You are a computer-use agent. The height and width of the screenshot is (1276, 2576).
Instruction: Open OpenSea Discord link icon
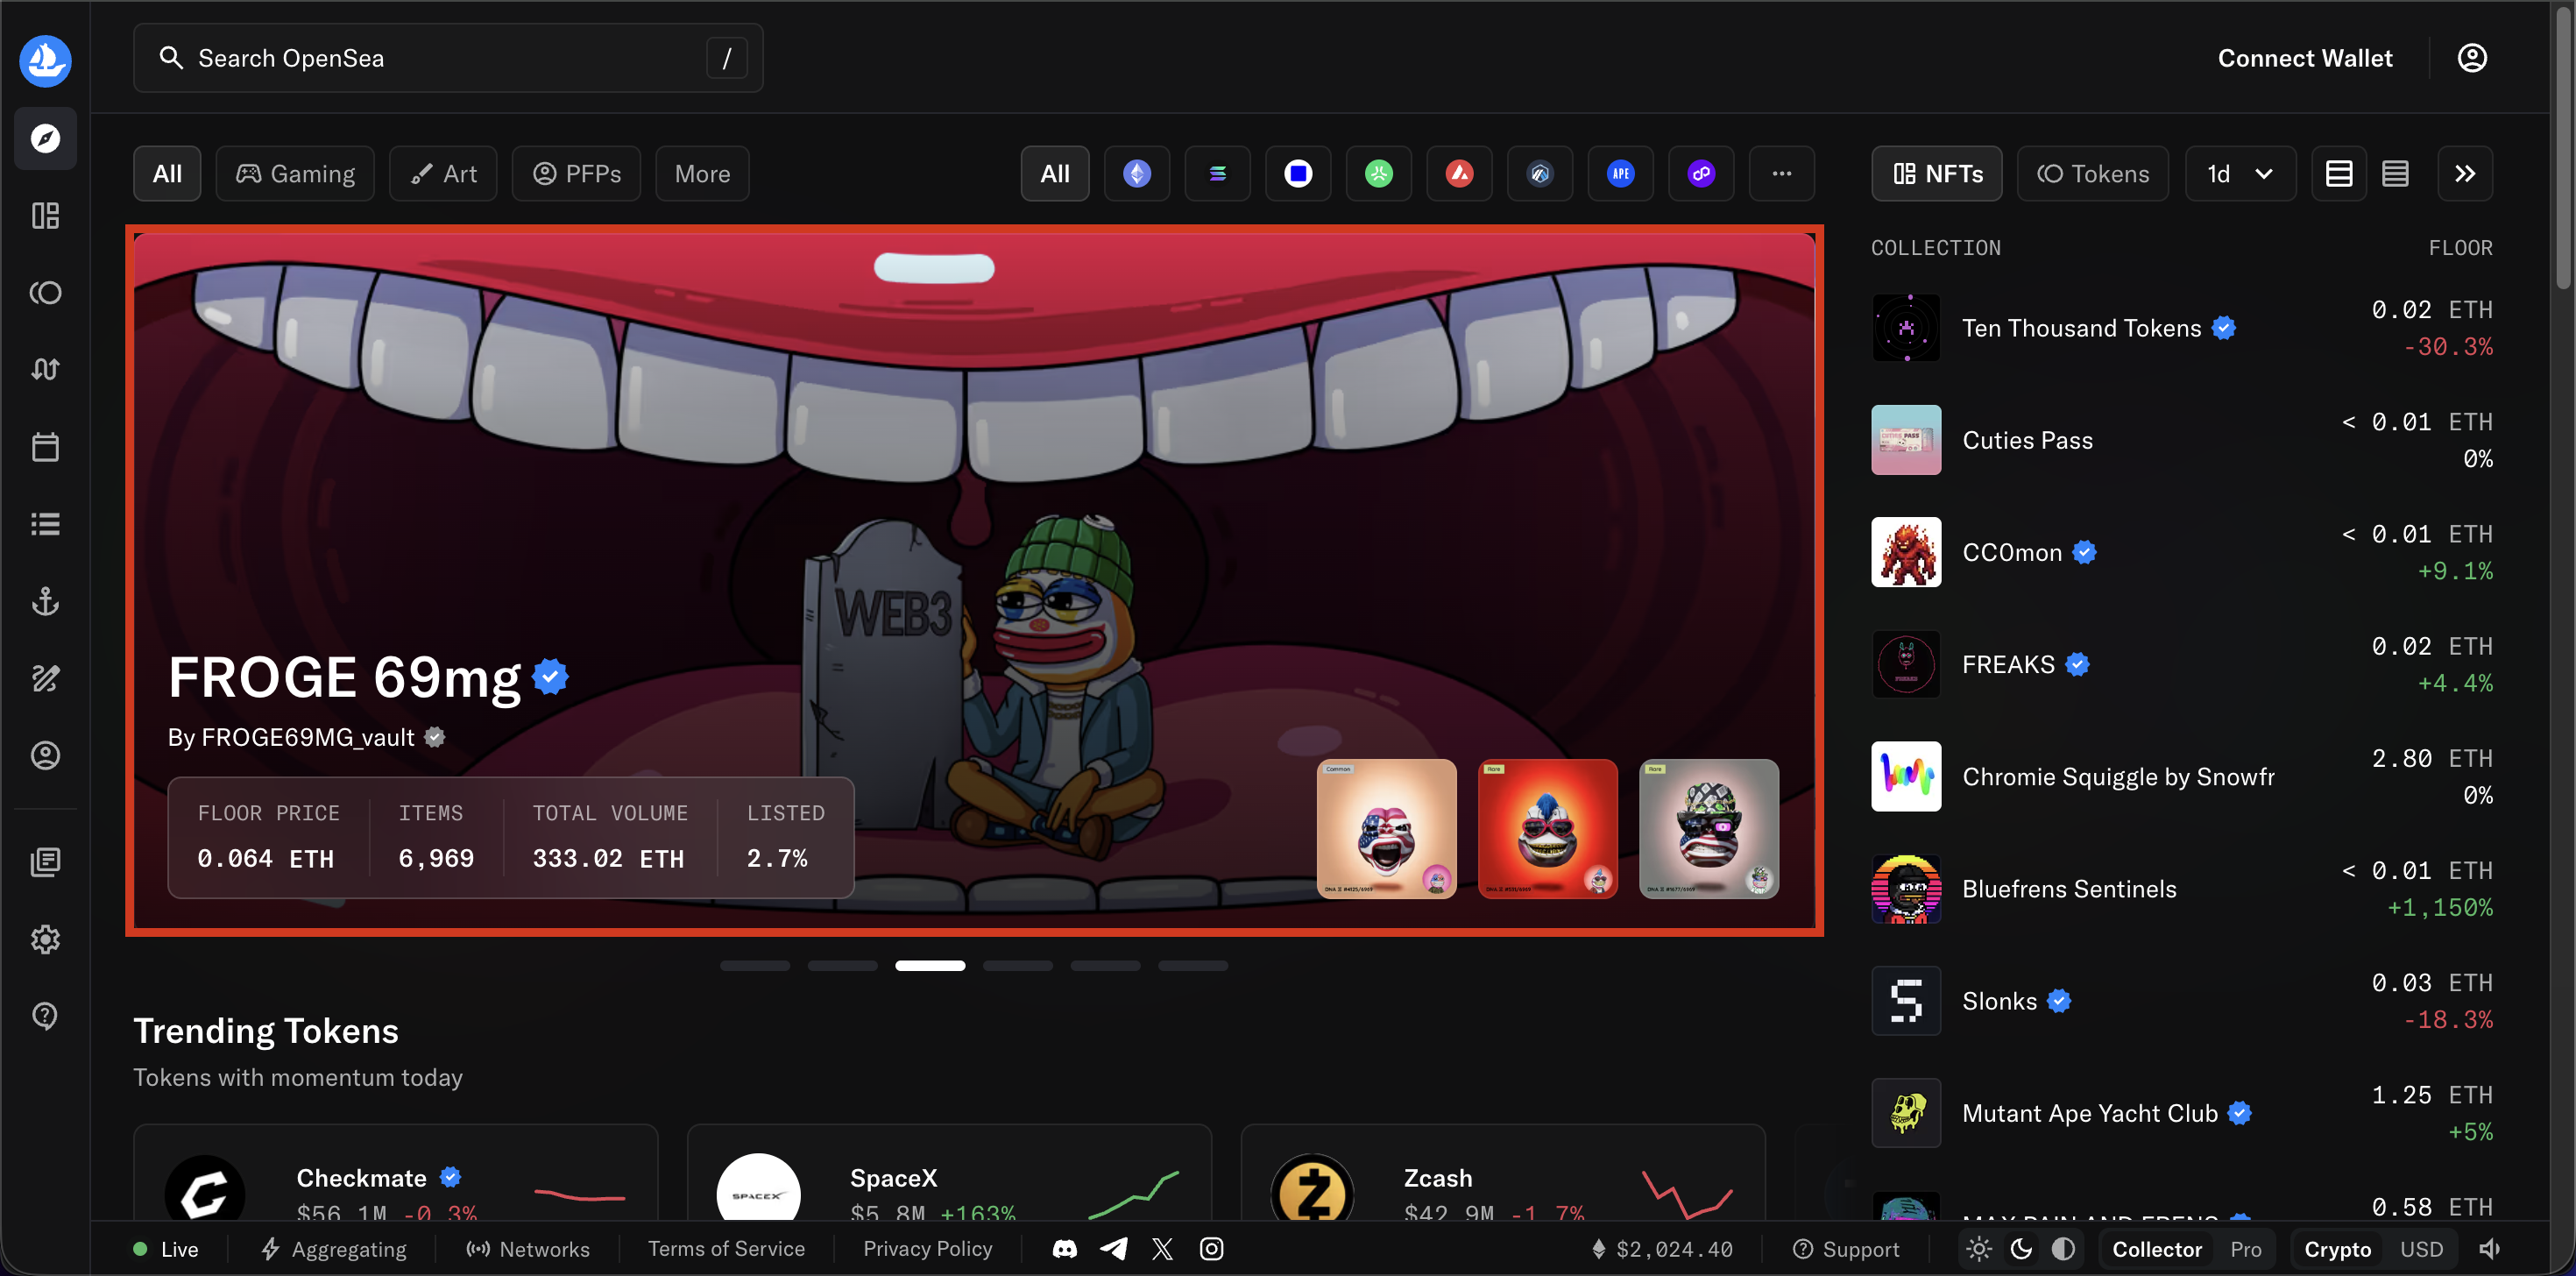pos(1065,1249)
